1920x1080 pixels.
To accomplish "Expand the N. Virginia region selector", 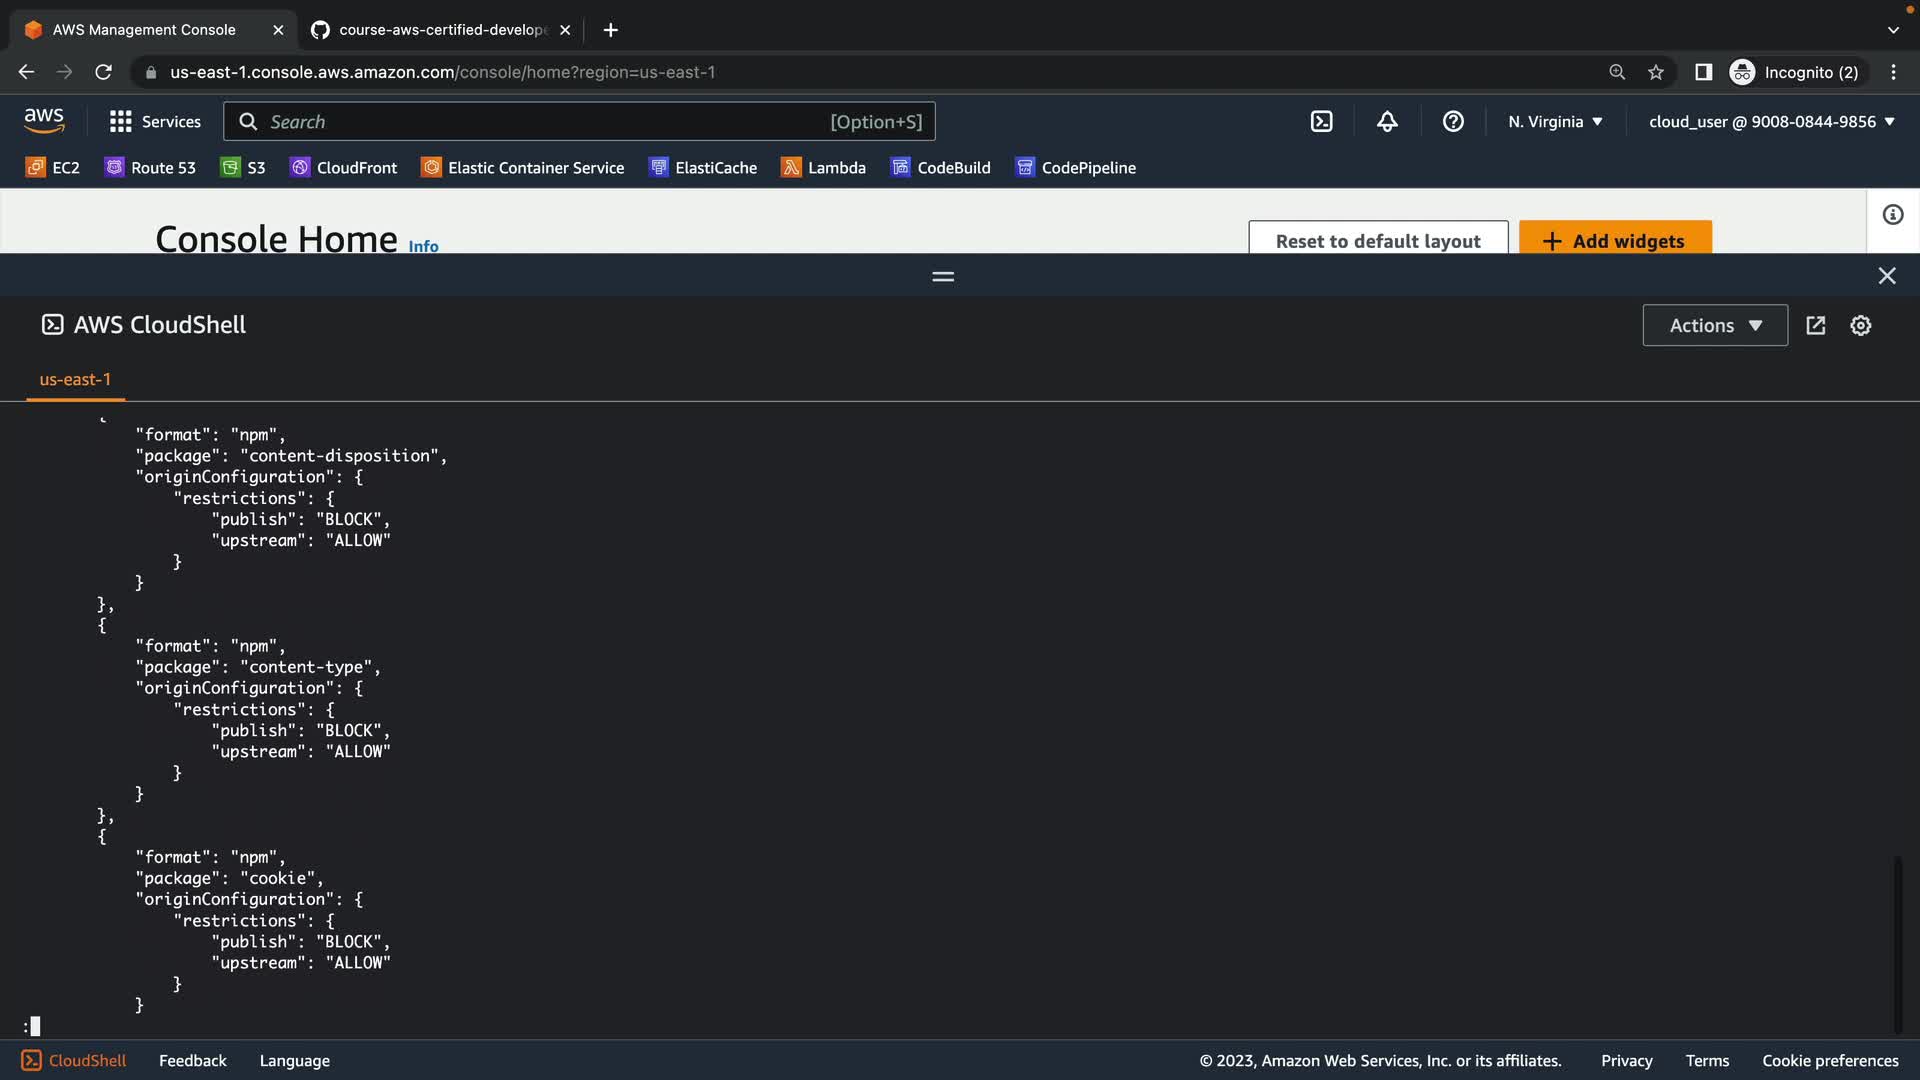I will (x=1555, y=122).
